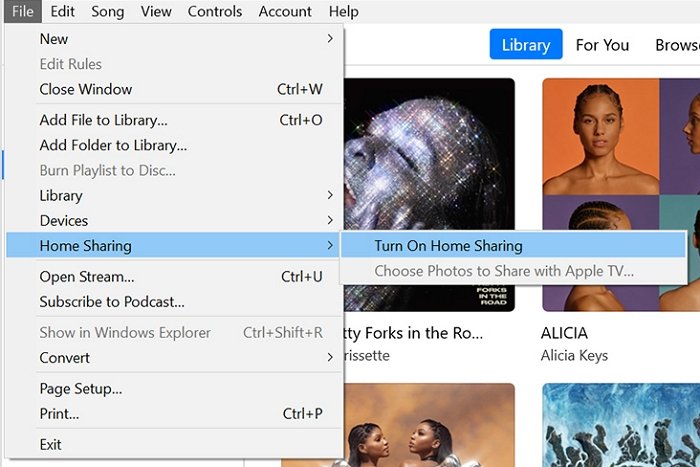700x467 pixels.
Task: Open the two women album cover
Action: coord(429,425)
